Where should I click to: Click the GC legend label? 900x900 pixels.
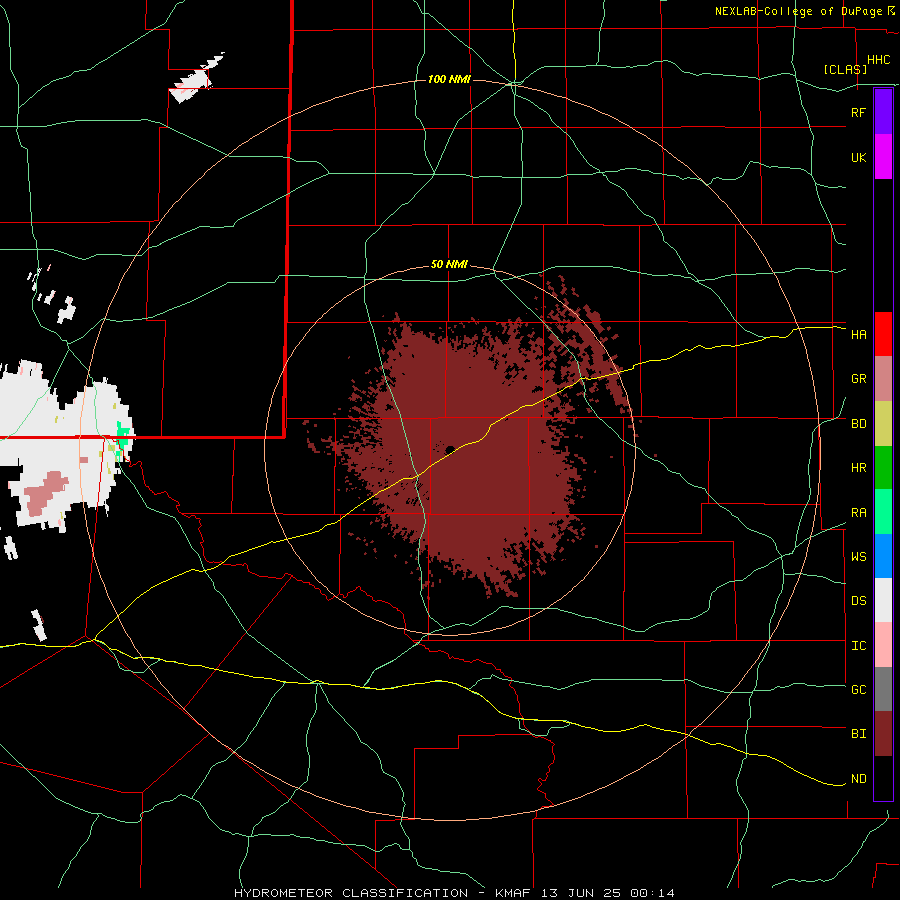[x=858, y=690]
